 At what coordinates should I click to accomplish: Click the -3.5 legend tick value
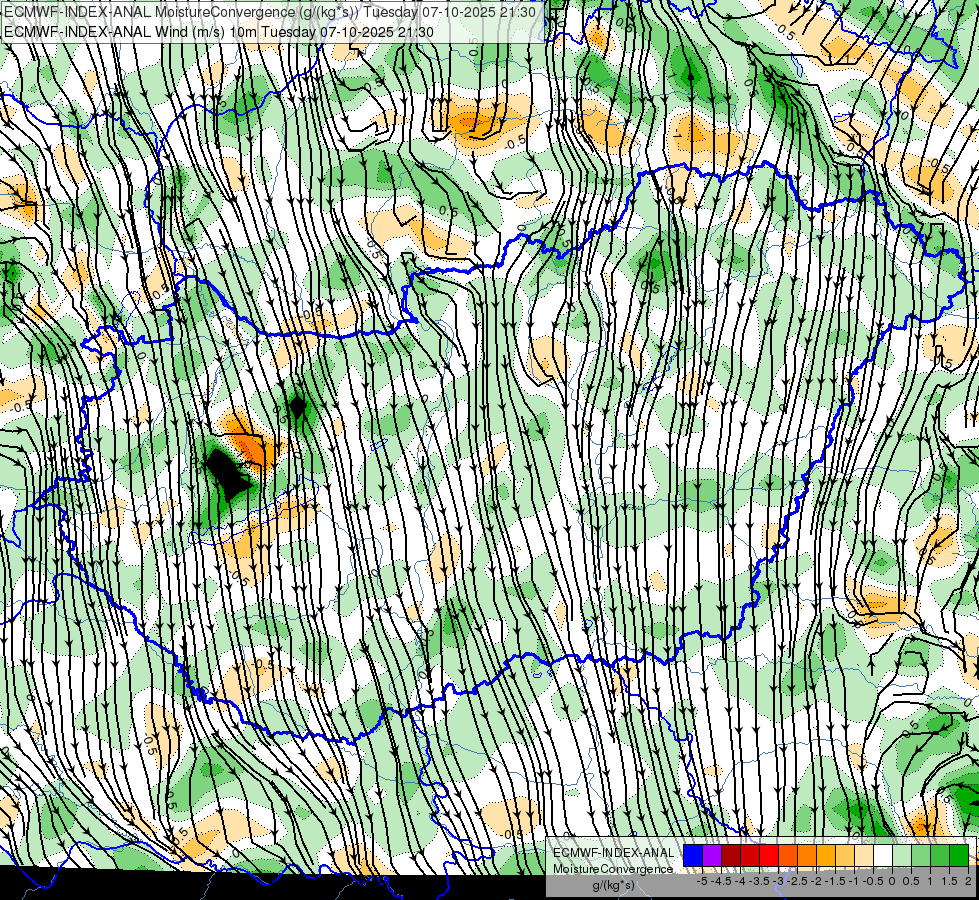point(759,881)
